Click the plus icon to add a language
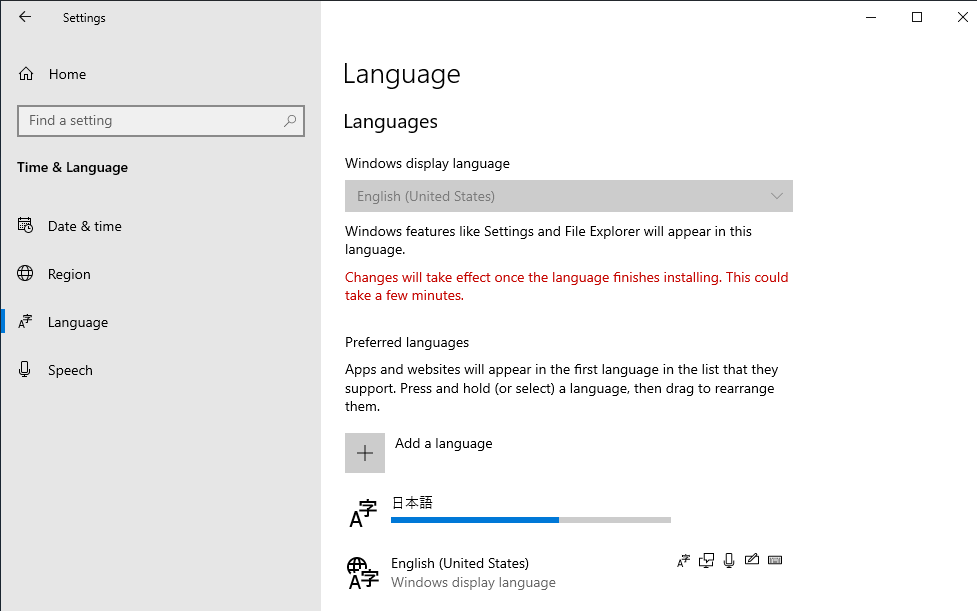 click(x=365, y=453)
